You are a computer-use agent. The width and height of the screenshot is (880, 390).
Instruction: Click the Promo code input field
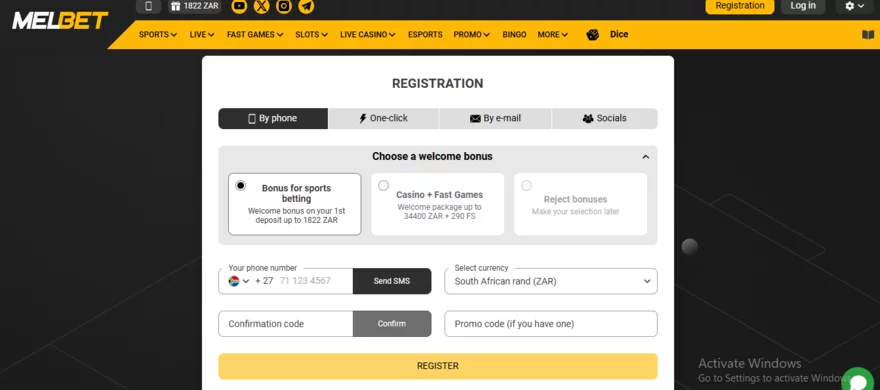(x=551, y=324)
